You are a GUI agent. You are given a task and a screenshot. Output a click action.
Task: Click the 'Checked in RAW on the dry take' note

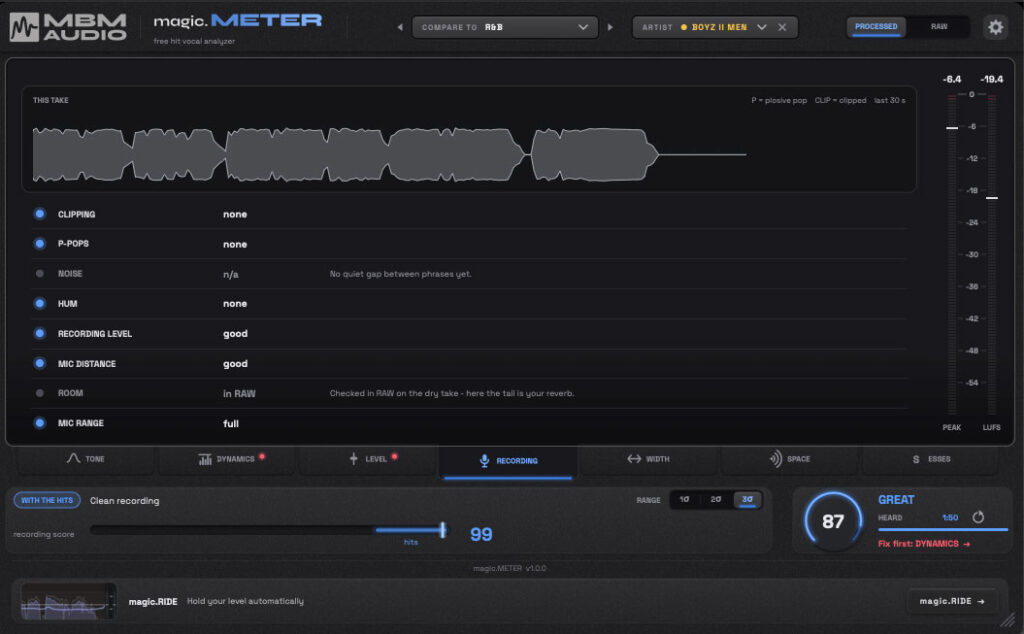point(452,394)
